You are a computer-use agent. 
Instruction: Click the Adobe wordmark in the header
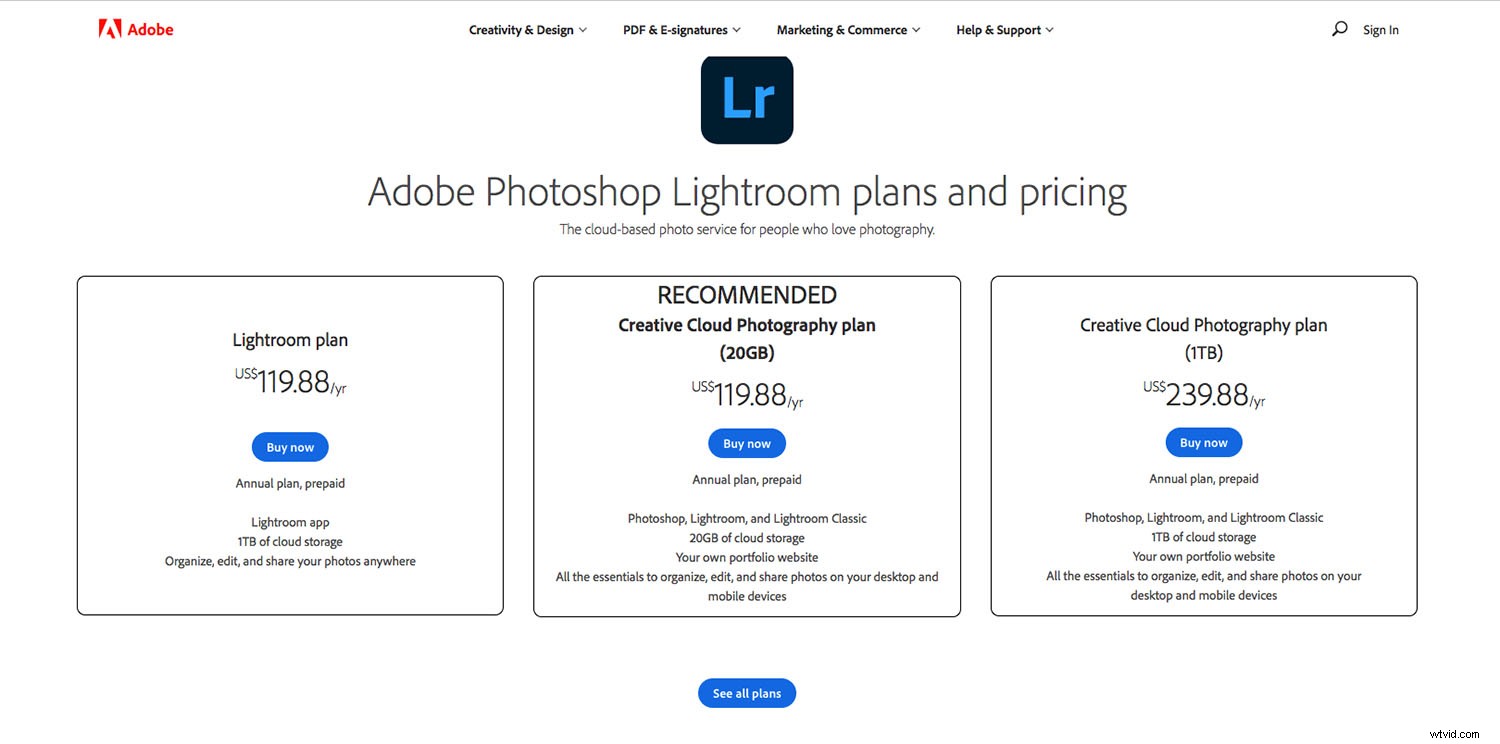pyautogui.click(x=152, y=29)
